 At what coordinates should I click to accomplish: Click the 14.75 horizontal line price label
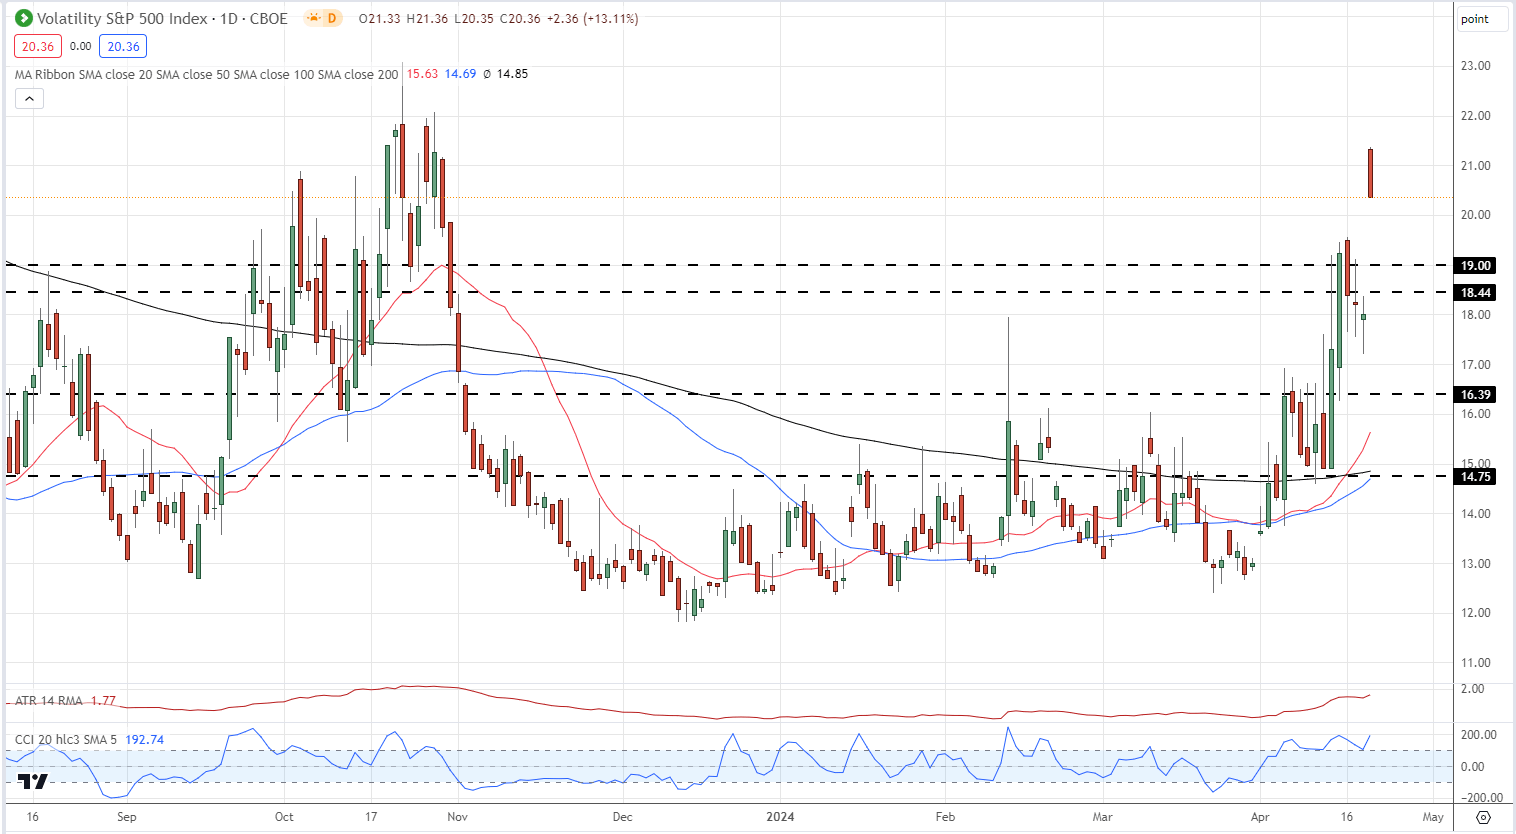pos(1476,477)
